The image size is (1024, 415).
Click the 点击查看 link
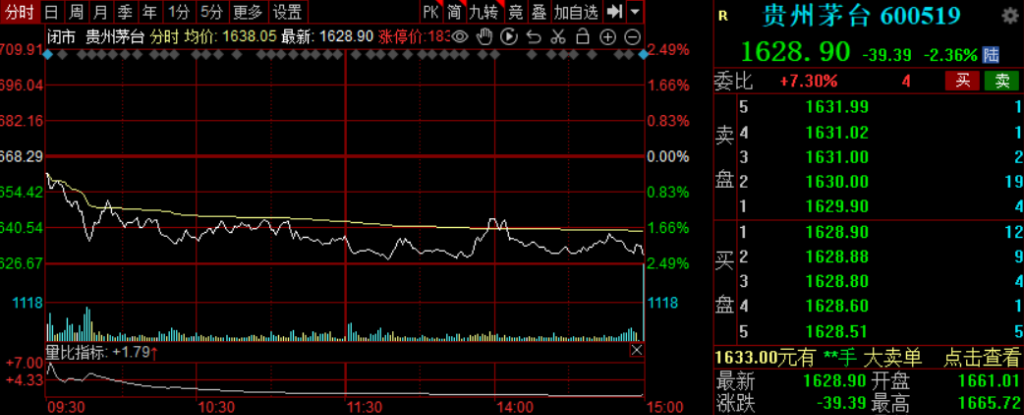(x=982, y=357)
